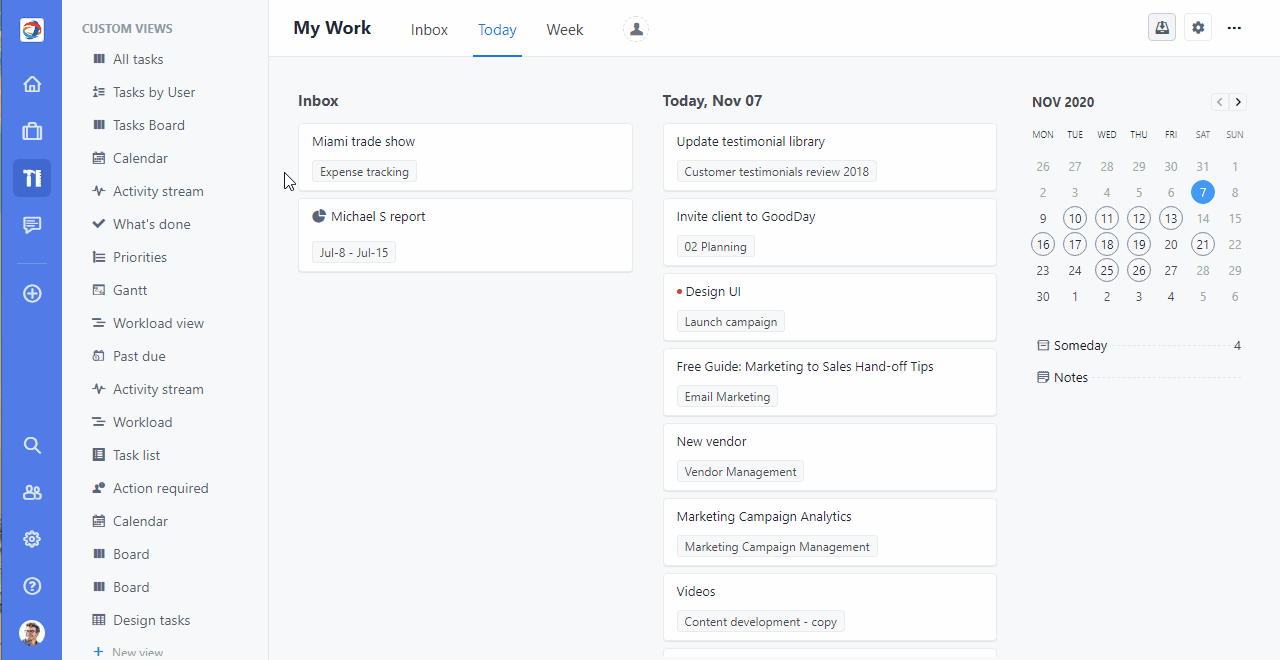Open the messages chat icon
Image resolution: width=1280 pixels, height=660 pixels.
click(32, 225)
